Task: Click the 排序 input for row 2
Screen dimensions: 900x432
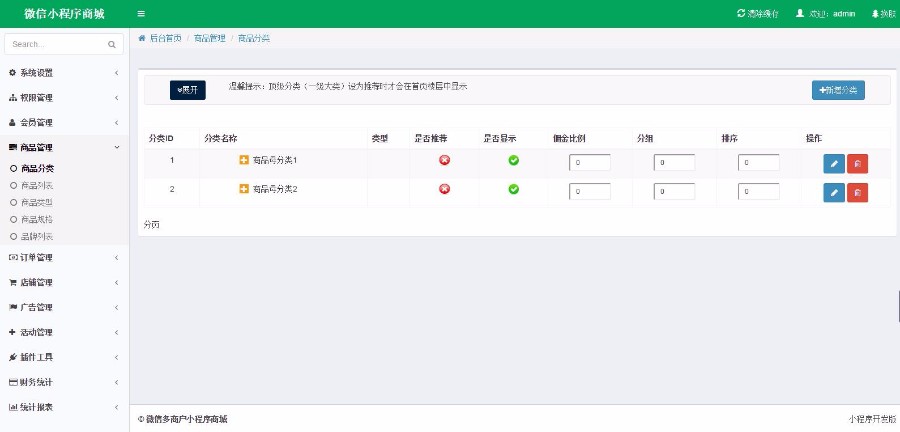Action: pos(758,191)
